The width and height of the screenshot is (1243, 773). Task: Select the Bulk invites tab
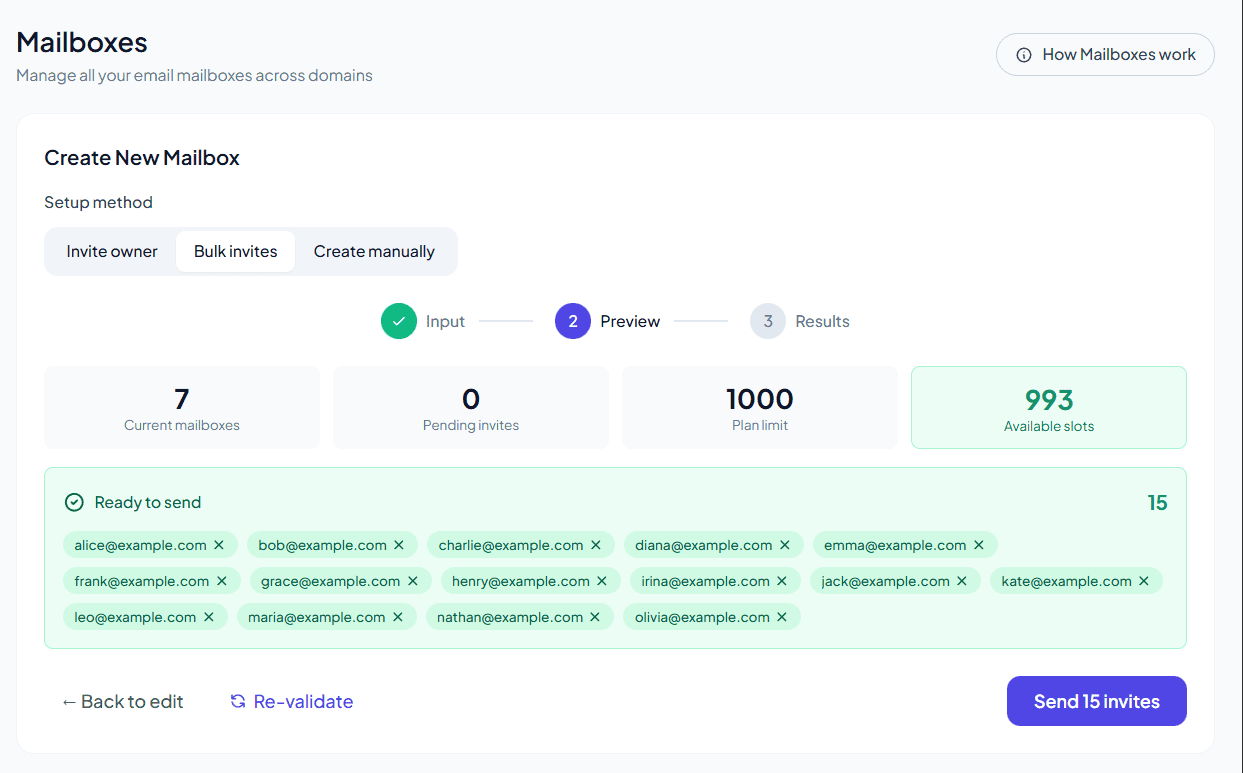point(235,251)
